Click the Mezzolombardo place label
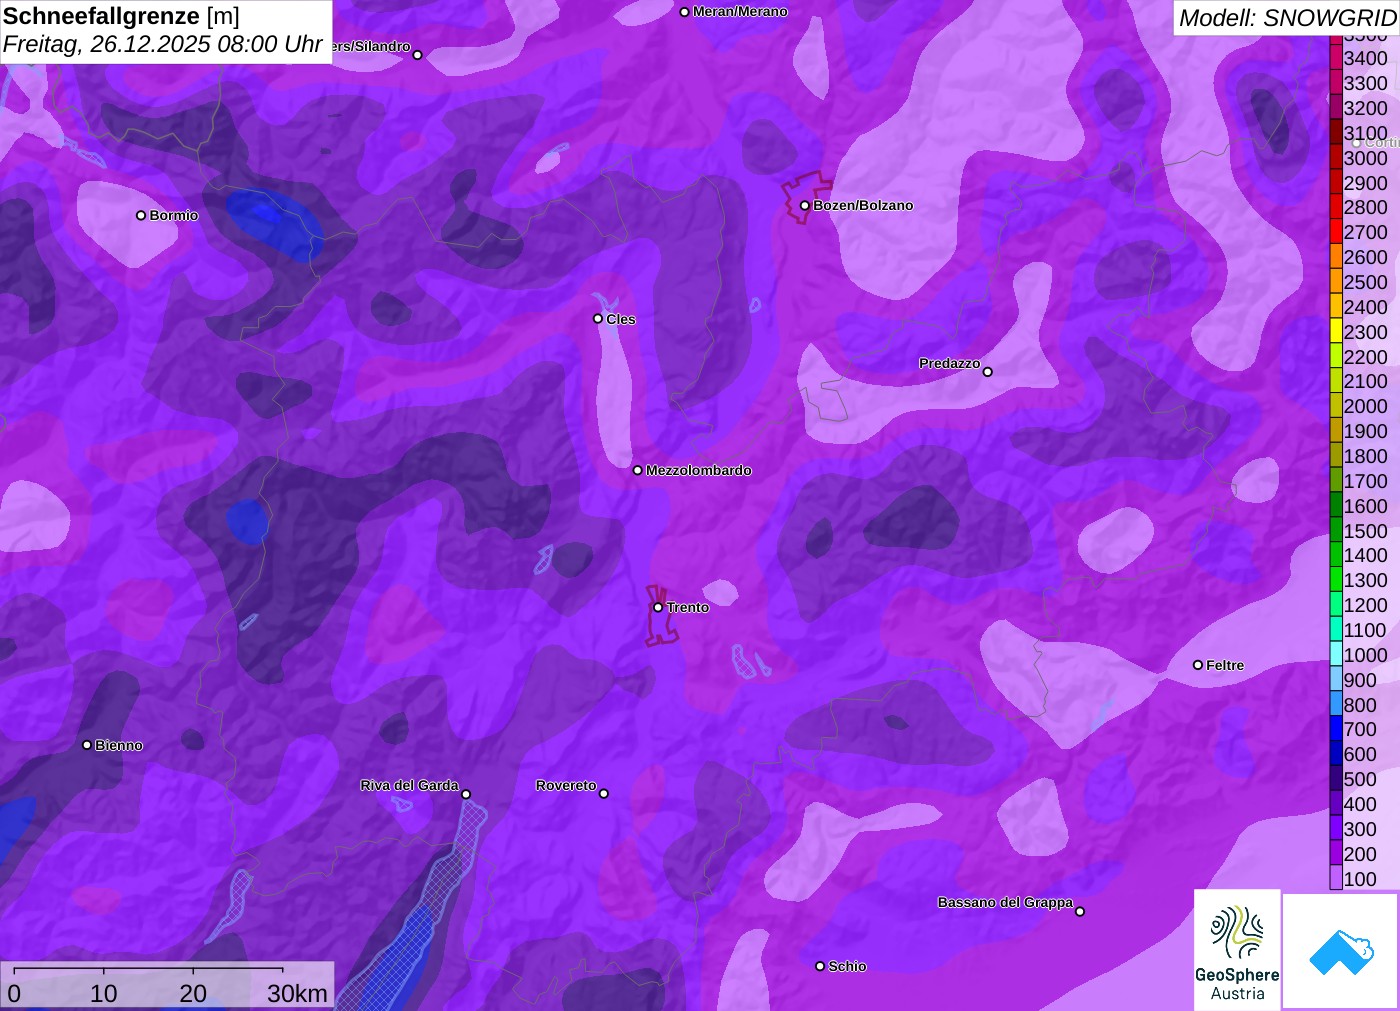Image resolution: width=1400 pixels, height=1011 pixels. 699,470
